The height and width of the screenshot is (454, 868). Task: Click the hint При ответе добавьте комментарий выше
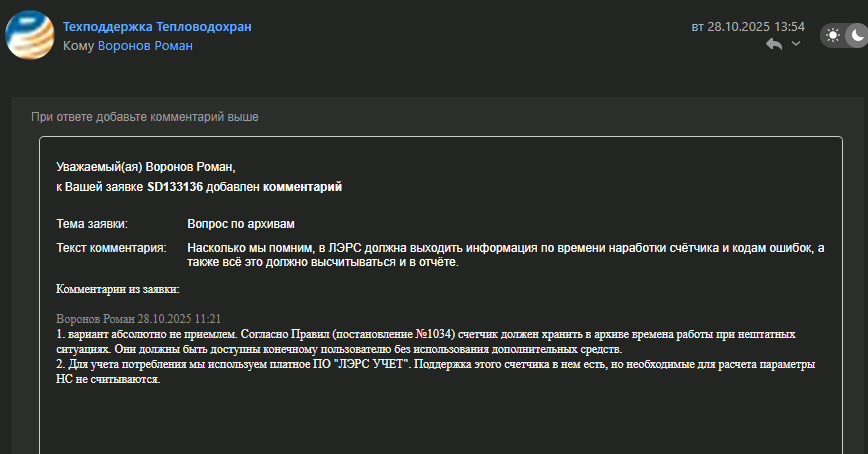(145, 117)
